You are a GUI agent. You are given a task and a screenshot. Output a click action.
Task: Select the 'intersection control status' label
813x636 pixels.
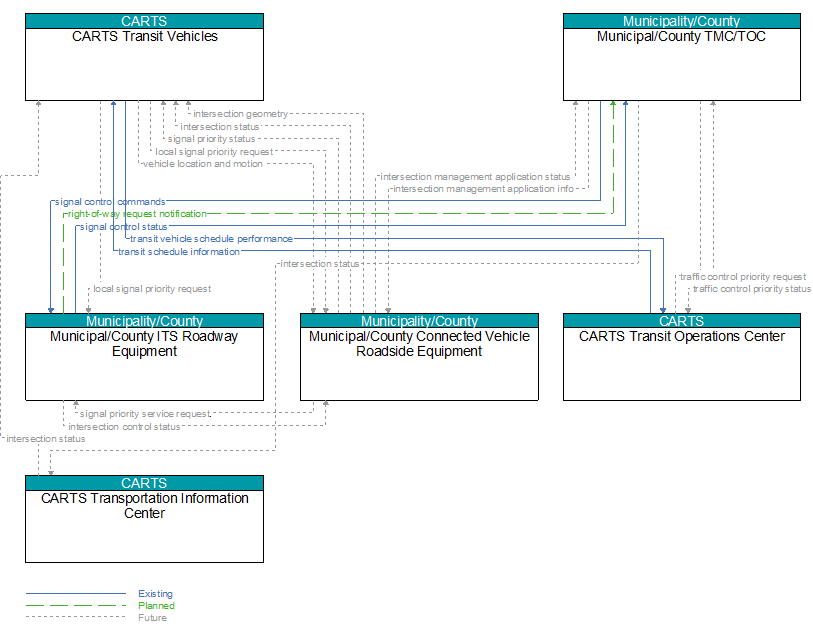[124, 427]
